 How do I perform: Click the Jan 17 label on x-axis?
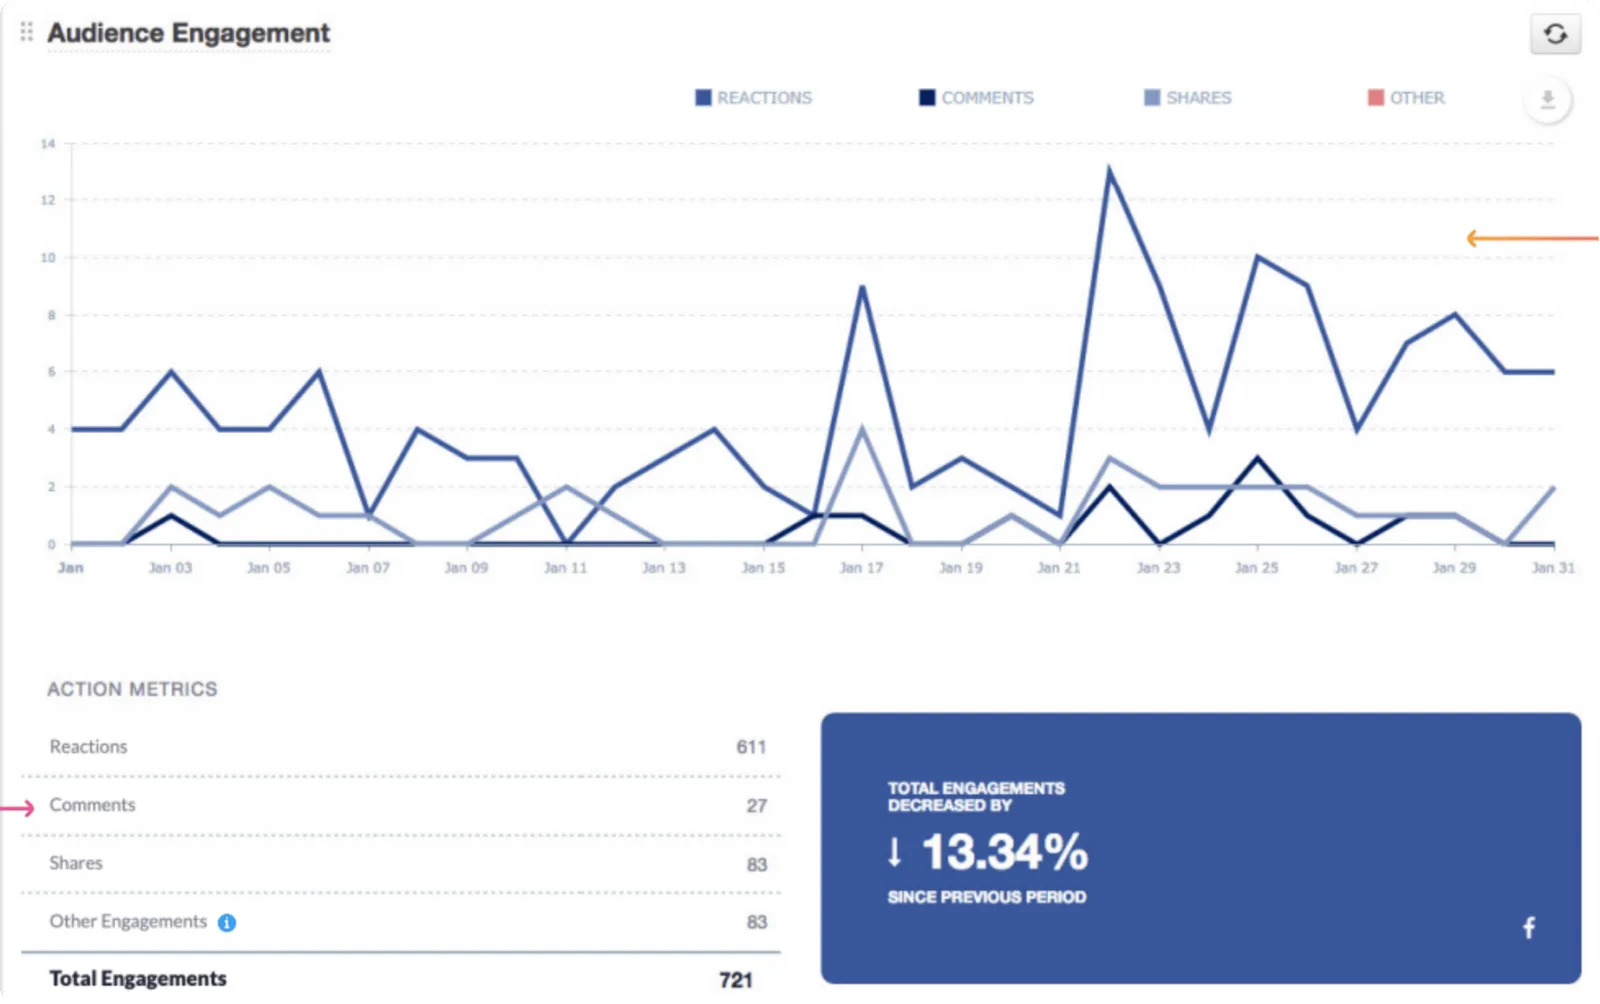click(861, 568)
